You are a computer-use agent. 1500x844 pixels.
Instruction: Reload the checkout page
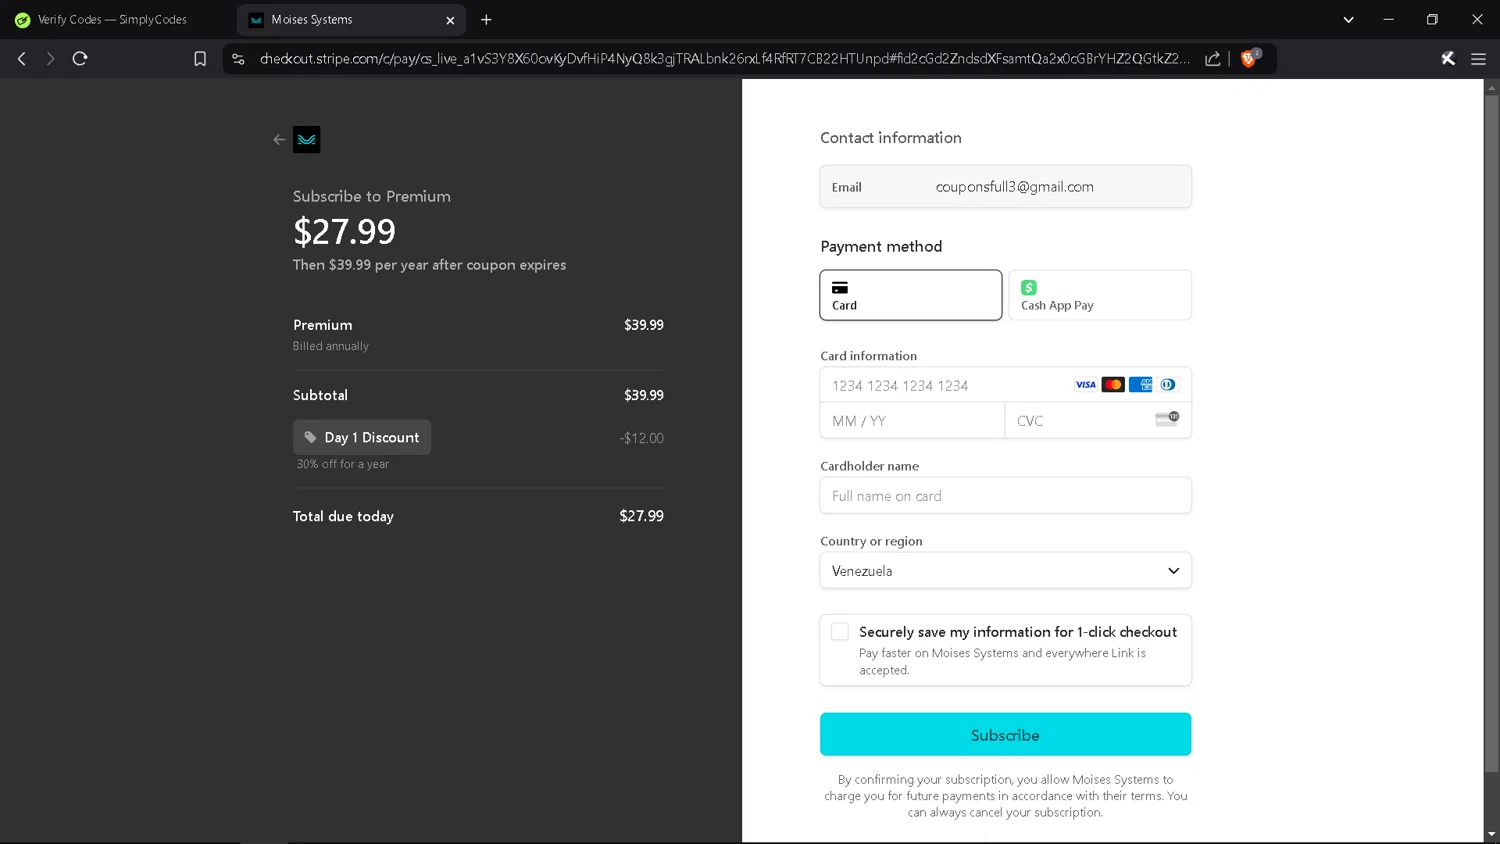coord(80,59)
